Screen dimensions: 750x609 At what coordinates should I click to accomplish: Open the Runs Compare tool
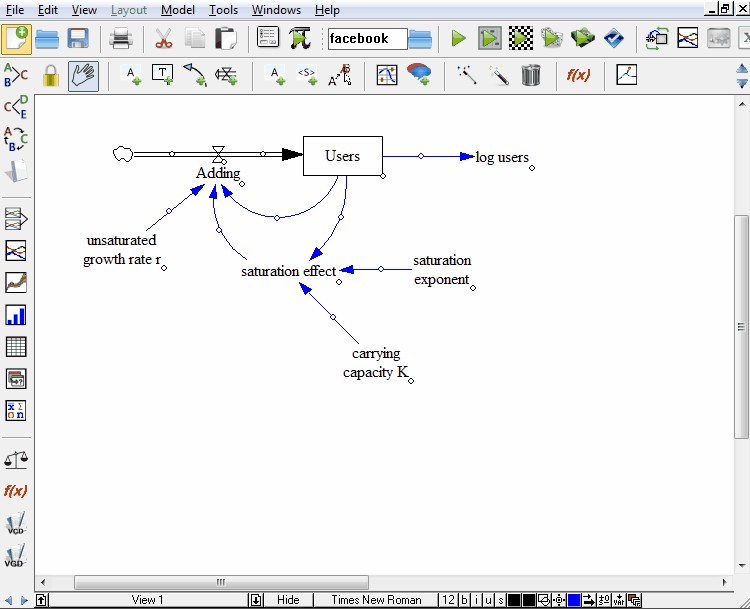16,379
